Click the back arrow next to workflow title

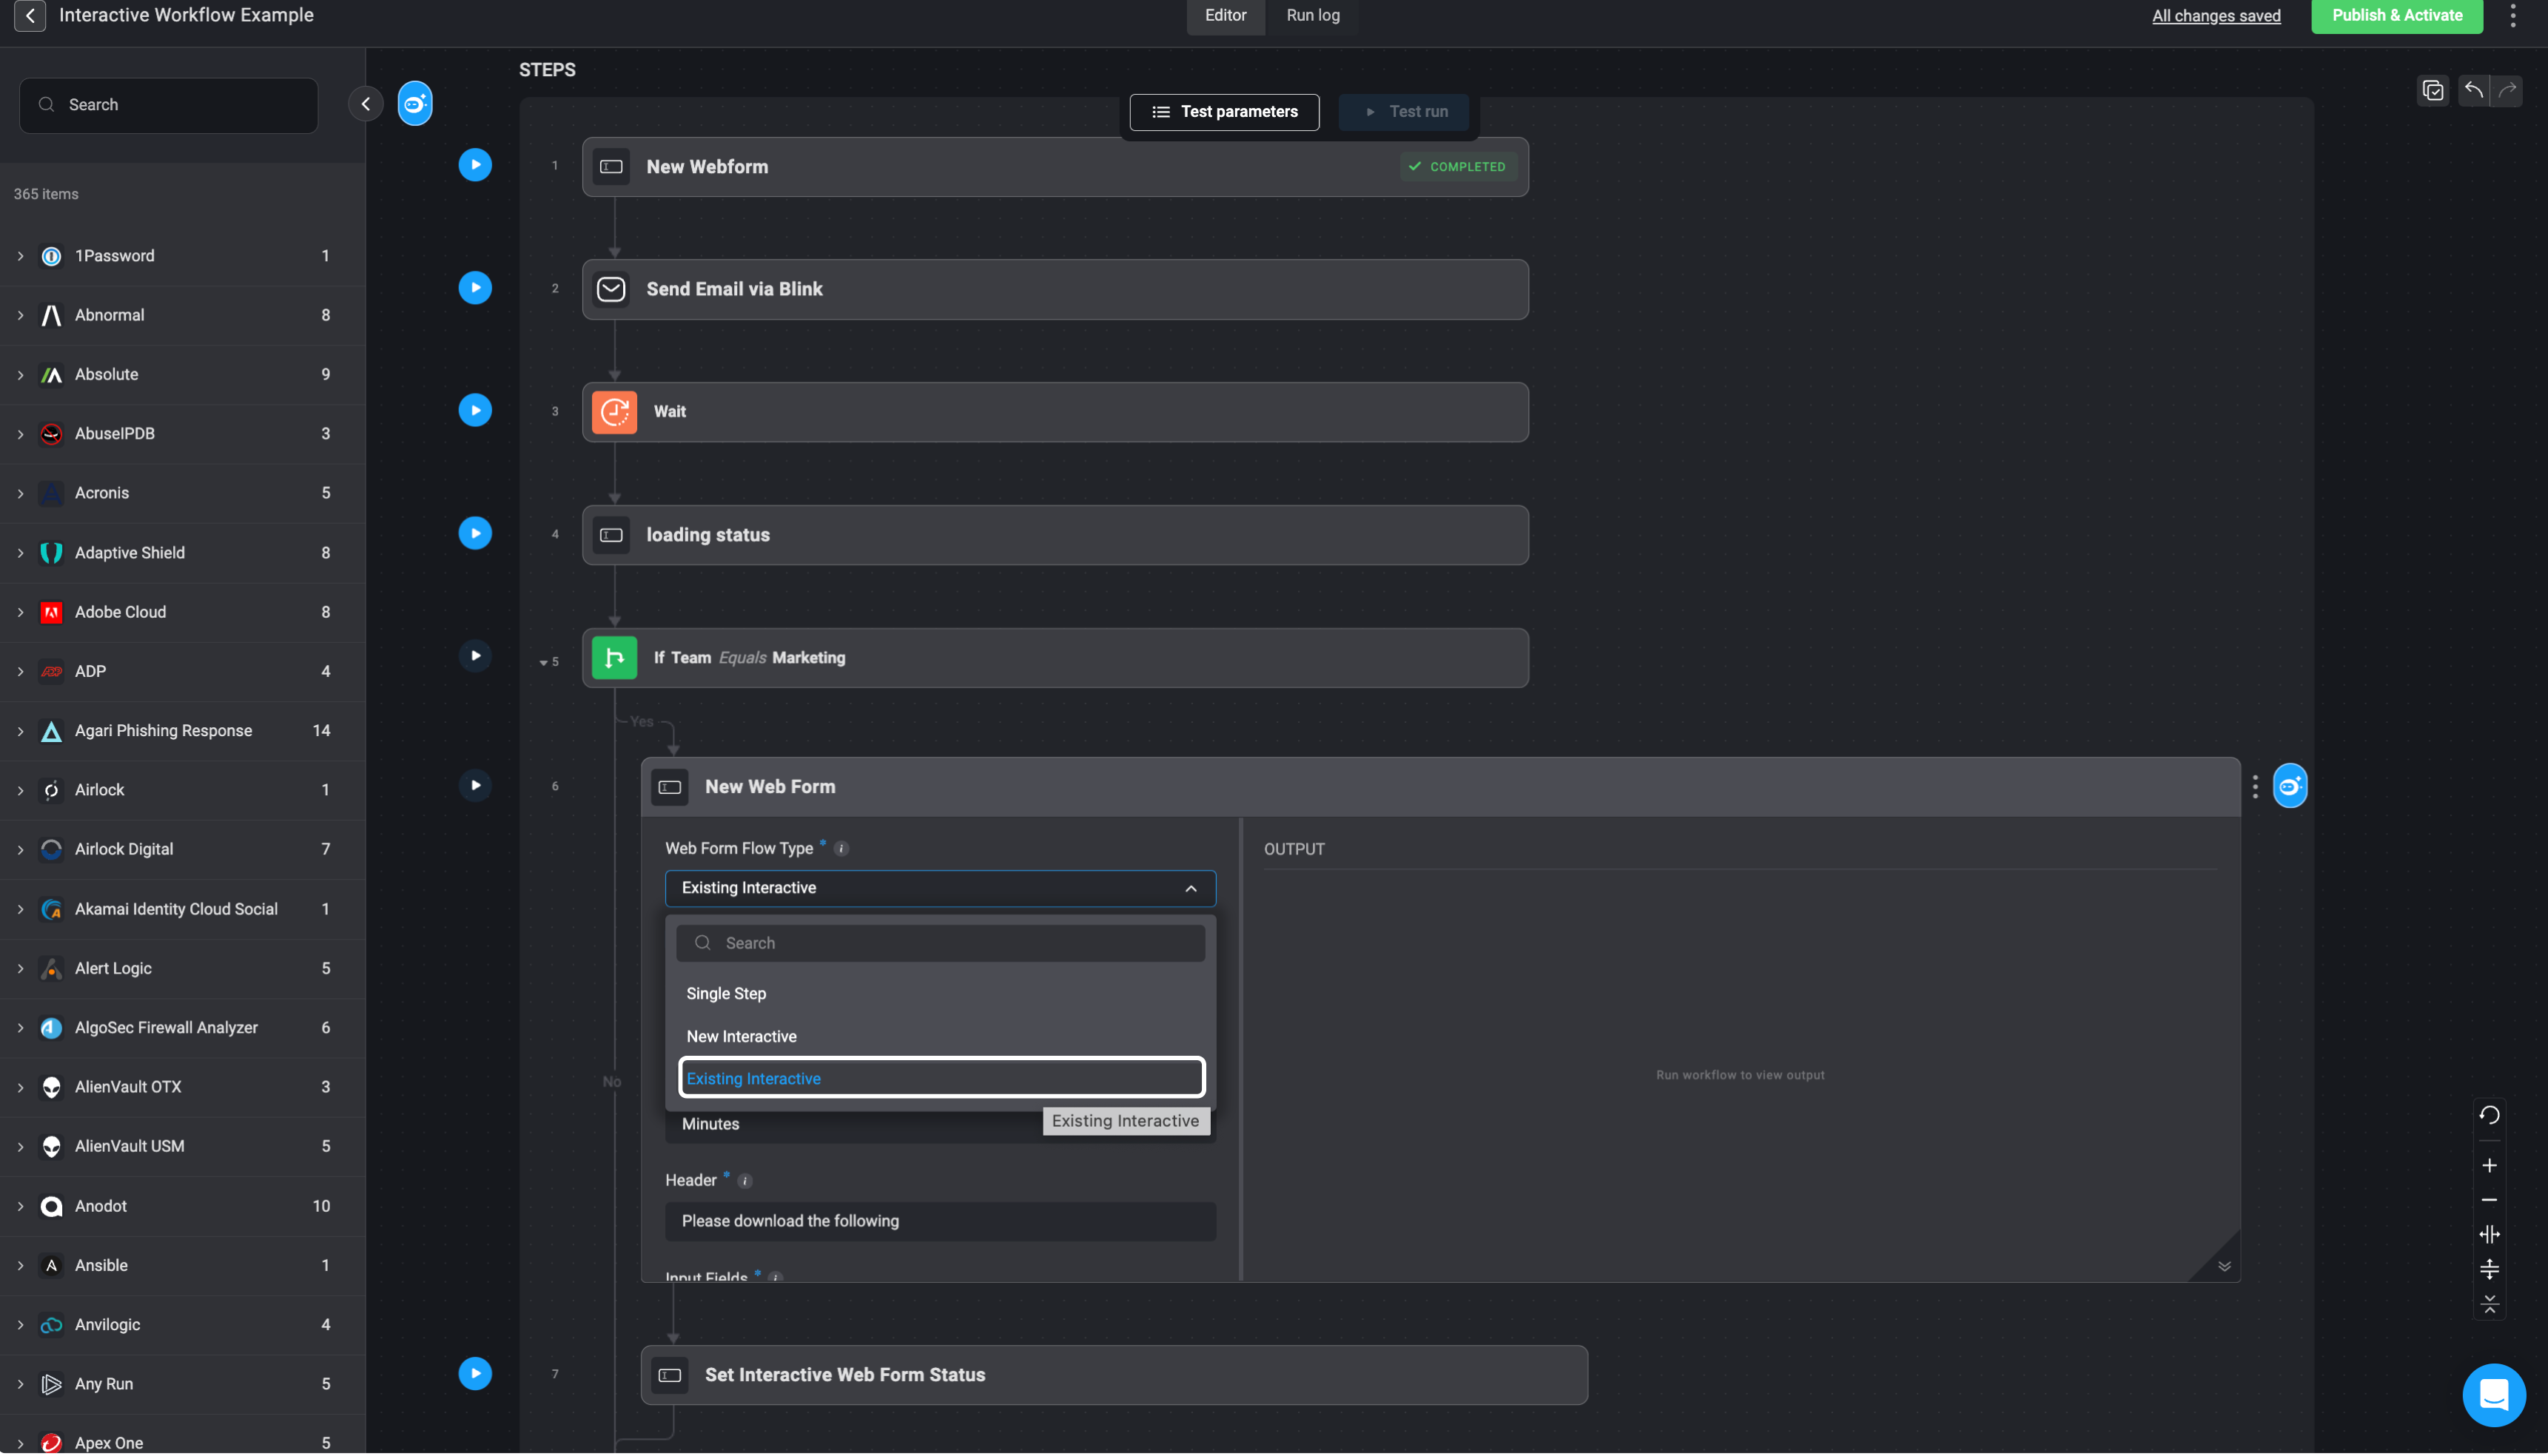[30, 16]
